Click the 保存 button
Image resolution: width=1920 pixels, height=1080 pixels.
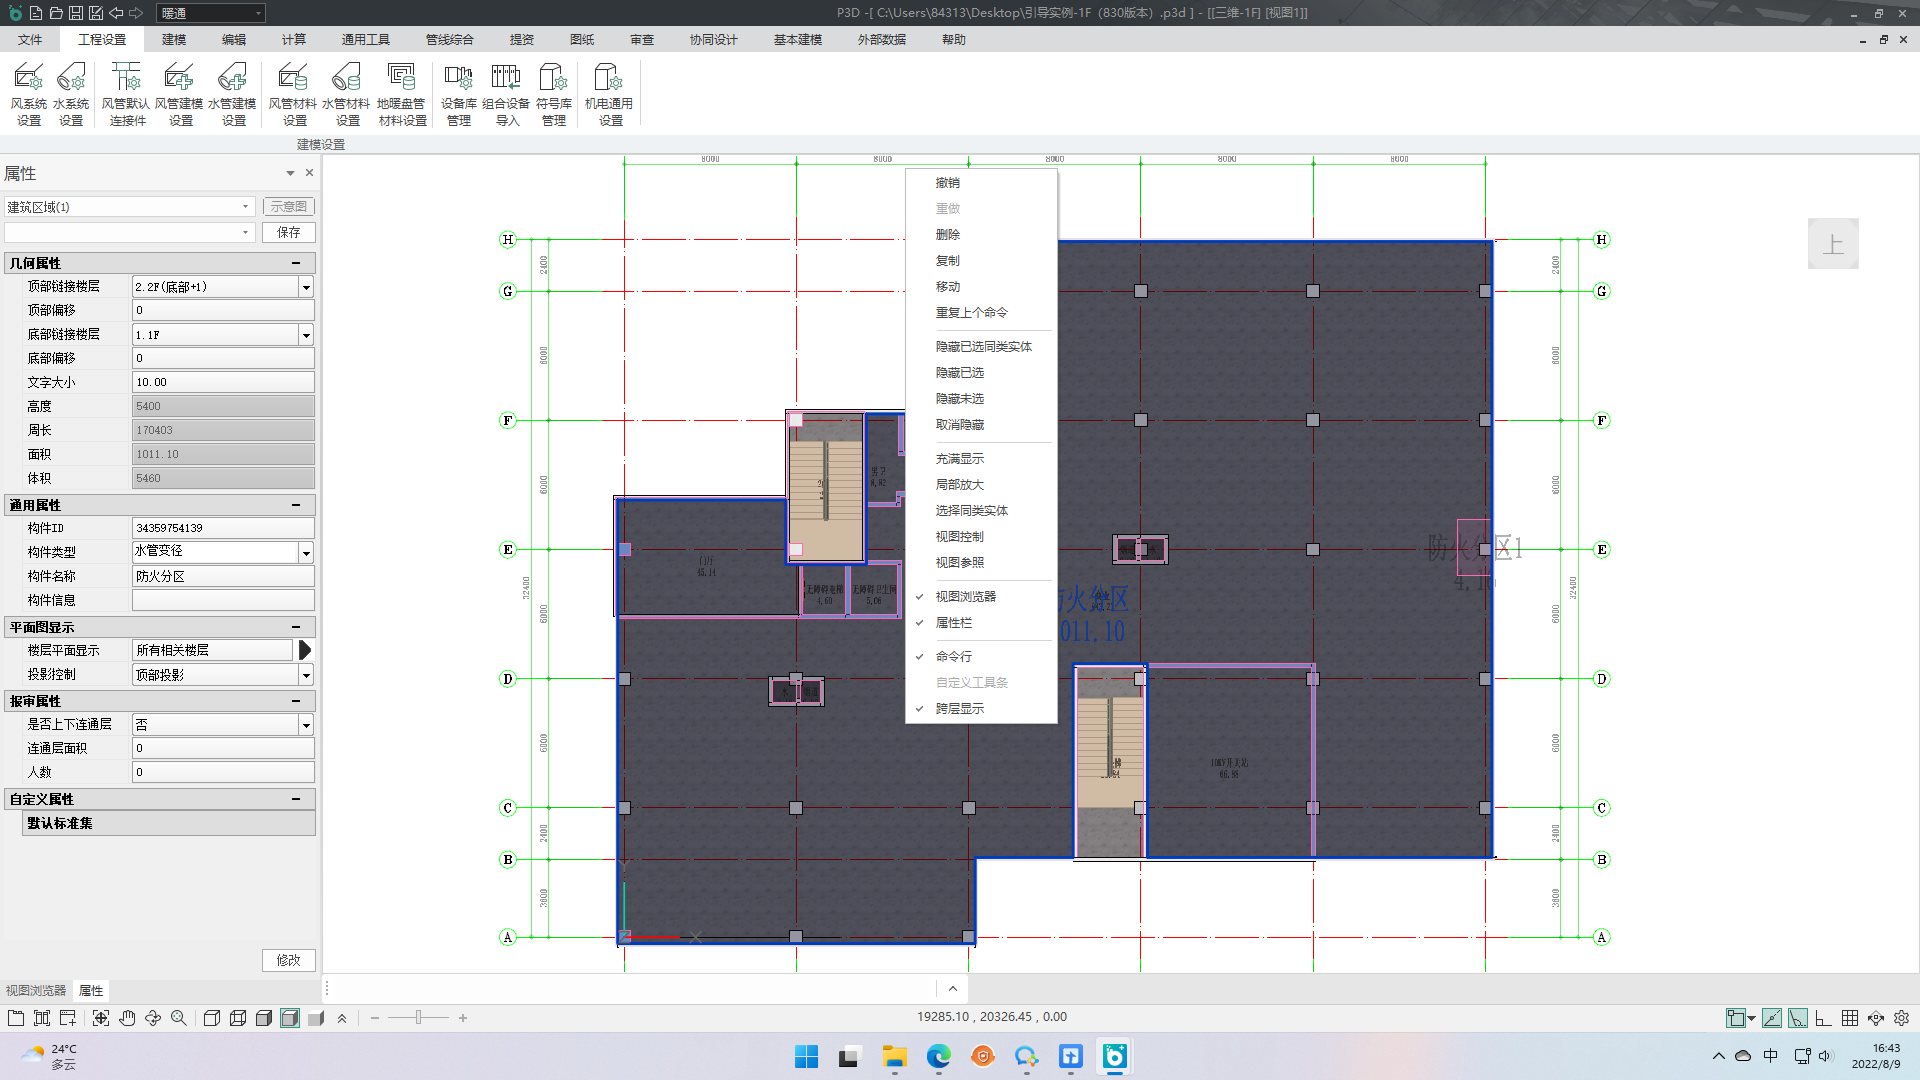click(x=289, y=232)
